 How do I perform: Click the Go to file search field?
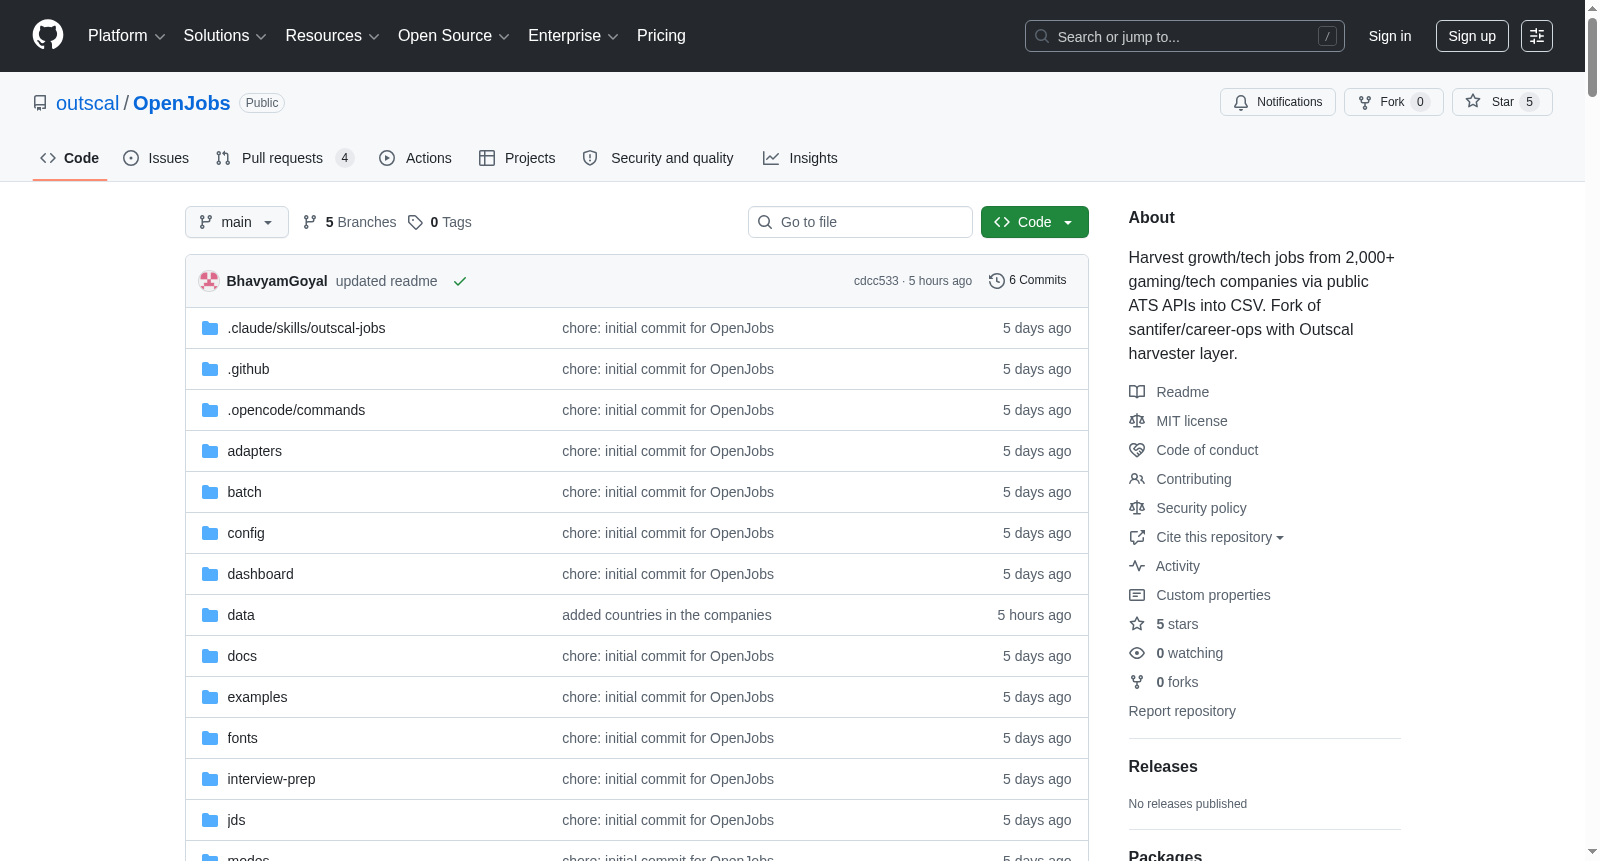coord(860,222)
